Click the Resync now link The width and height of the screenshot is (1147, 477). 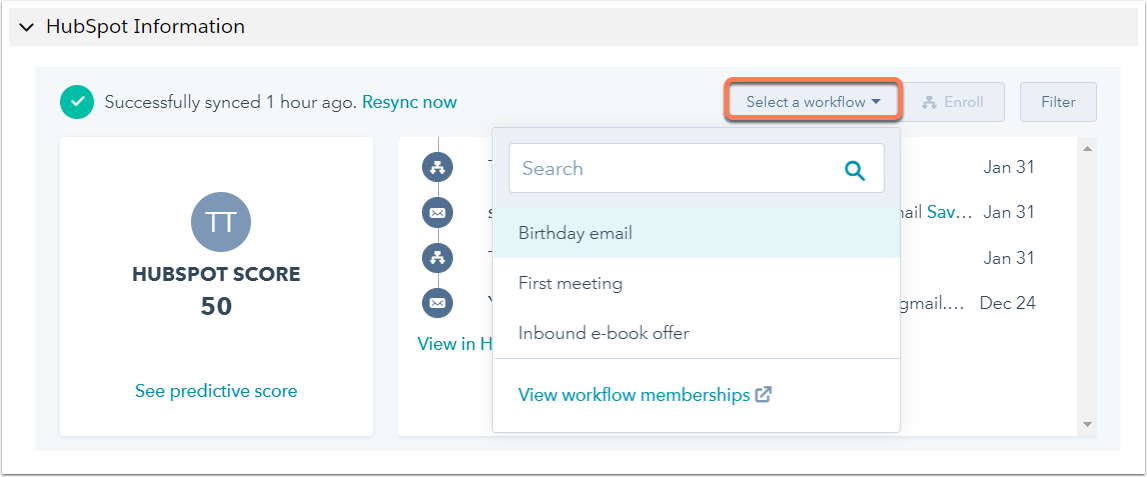(409, 102)
